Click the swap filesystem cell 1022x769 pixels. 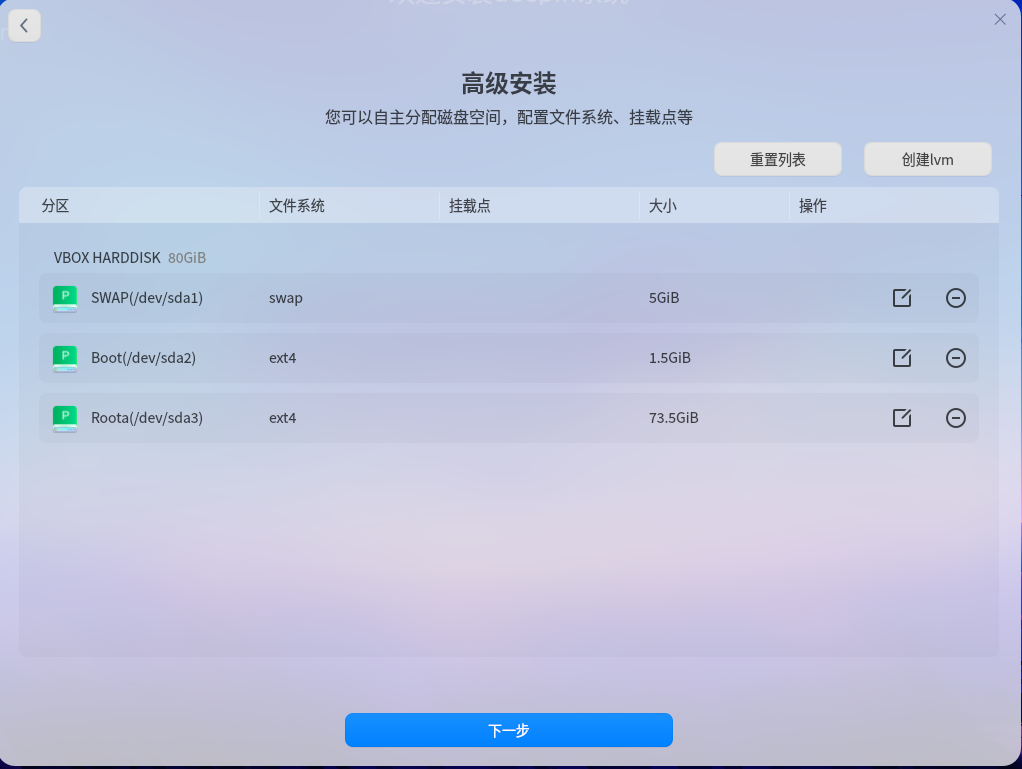pos(285,298)
